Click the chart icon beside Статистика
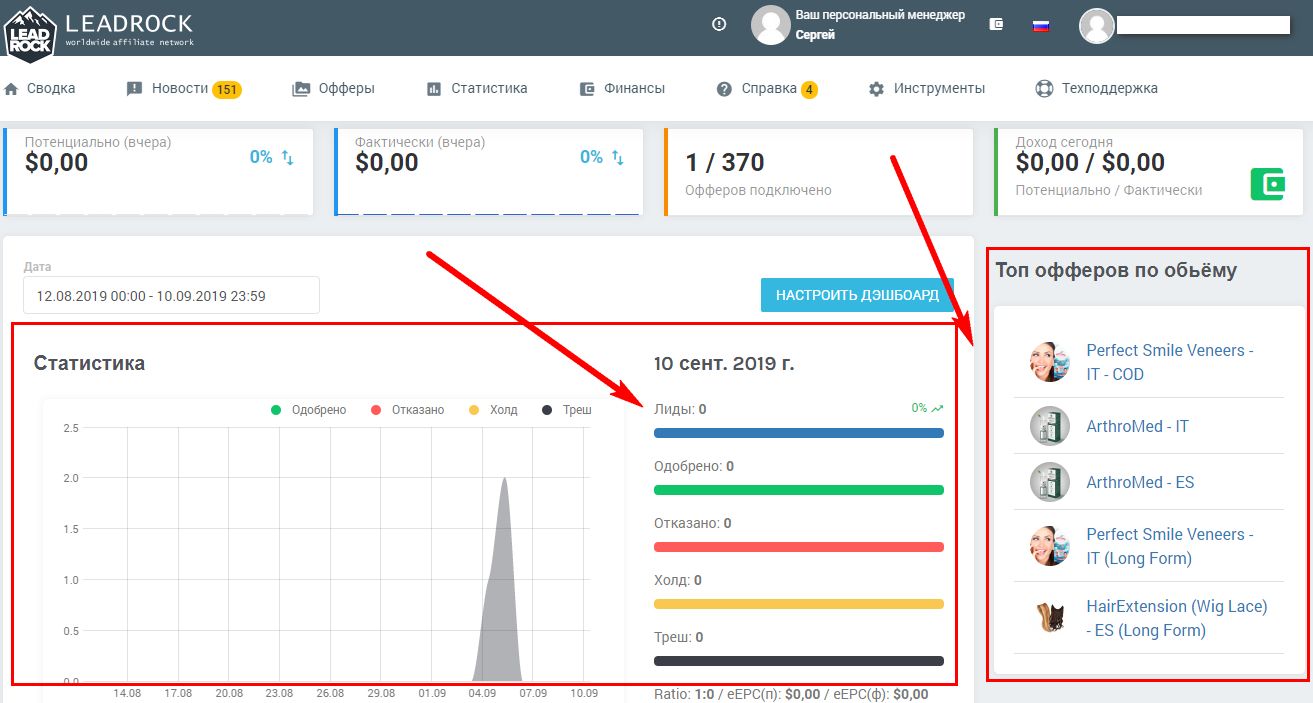The image size is (1313, 703). click(433, 88)
